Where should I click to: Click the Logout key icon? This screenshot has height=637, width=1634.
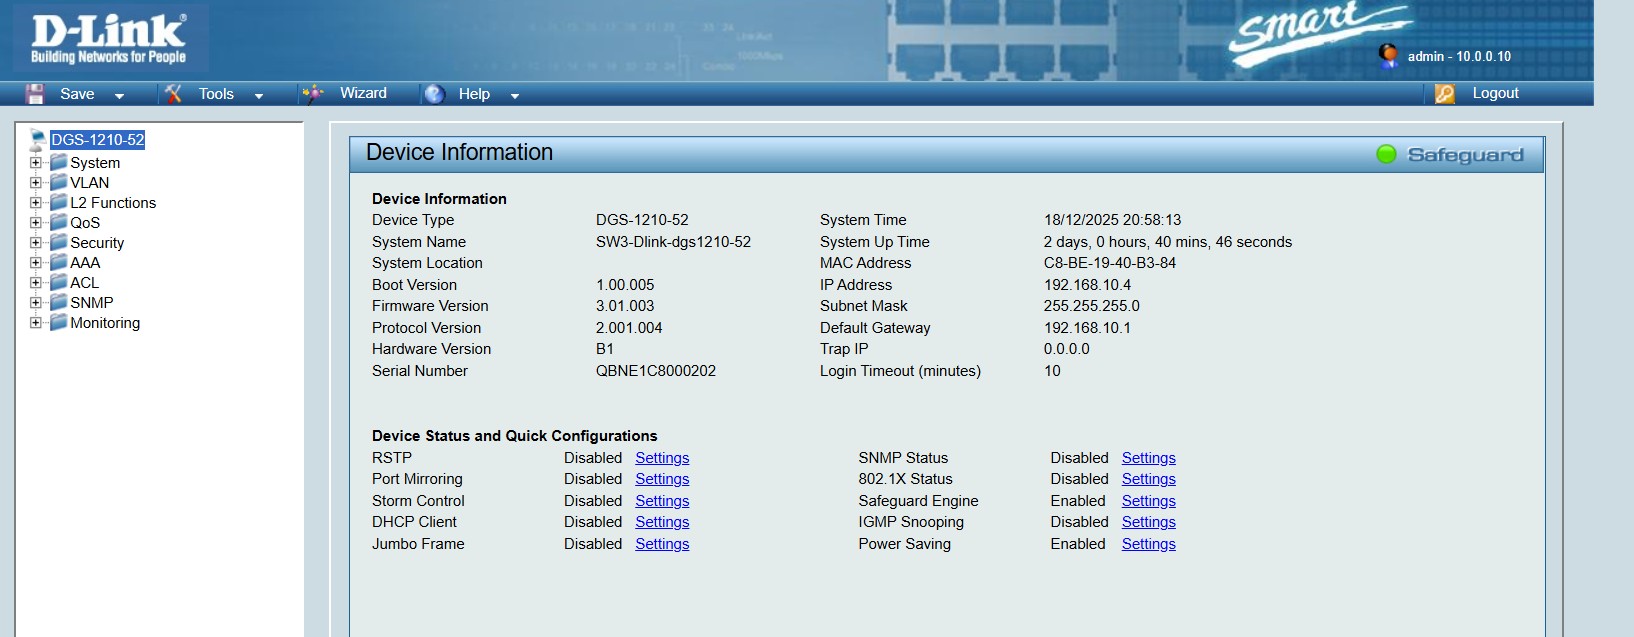tap(1444, 94)
